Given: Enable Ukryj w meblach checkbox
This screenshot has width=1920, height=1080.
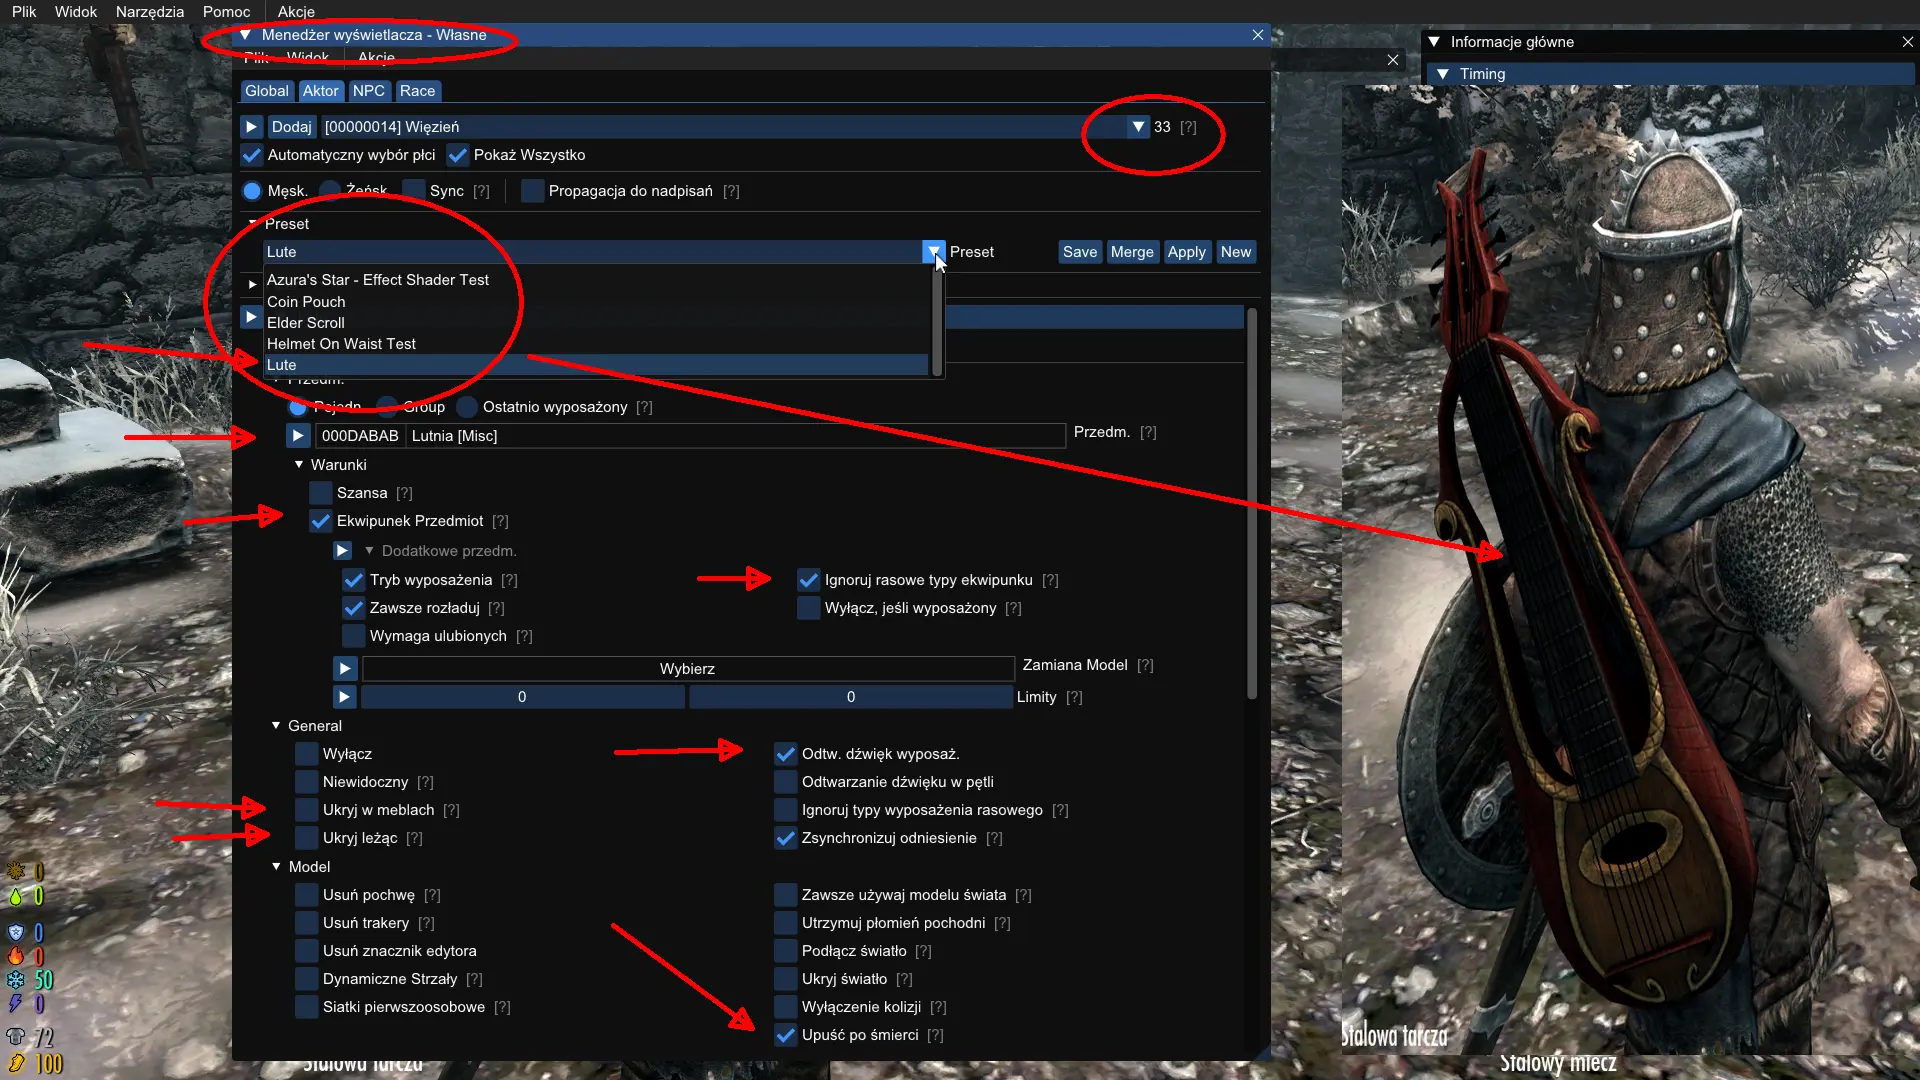Looking at the screenshot, I should (307, 810).
